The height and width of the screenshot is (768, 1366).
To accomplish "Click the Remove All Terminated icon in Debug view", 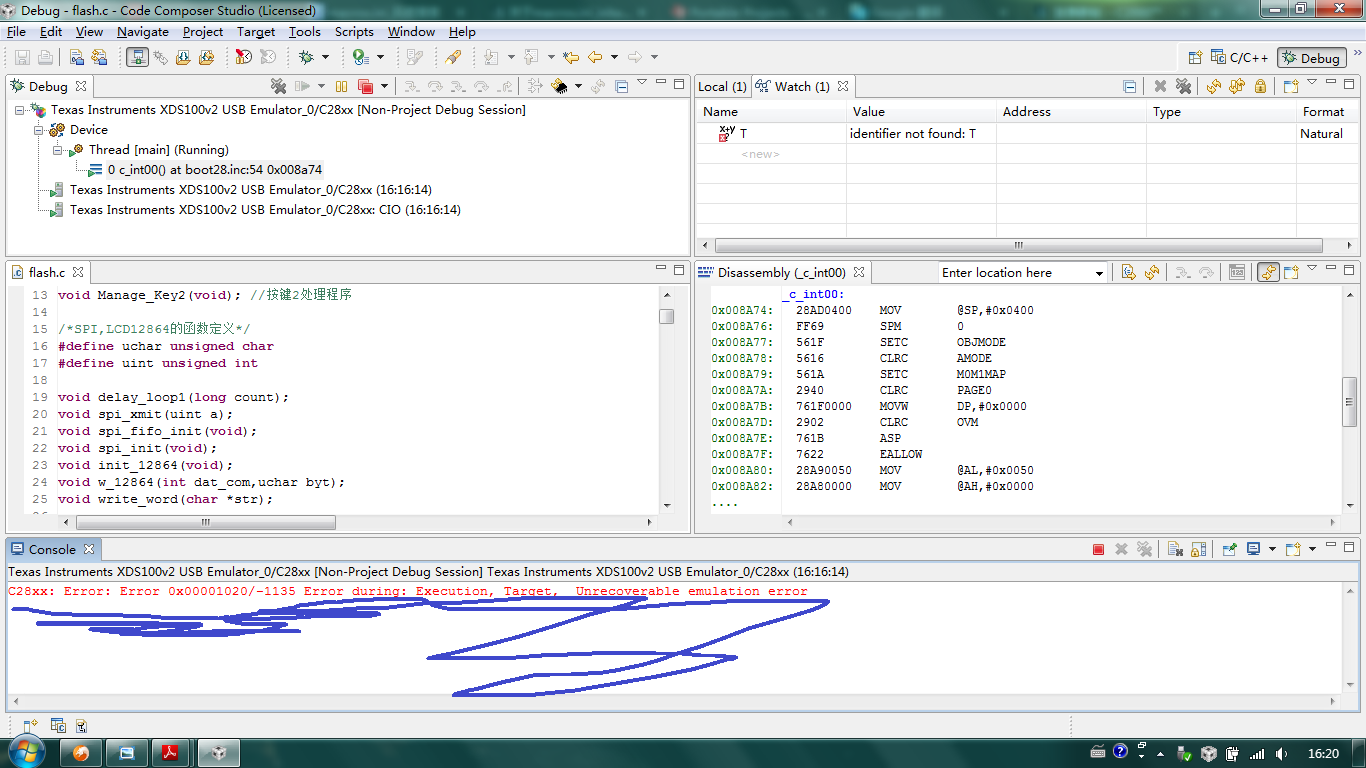I will click(x=279, y=86).
